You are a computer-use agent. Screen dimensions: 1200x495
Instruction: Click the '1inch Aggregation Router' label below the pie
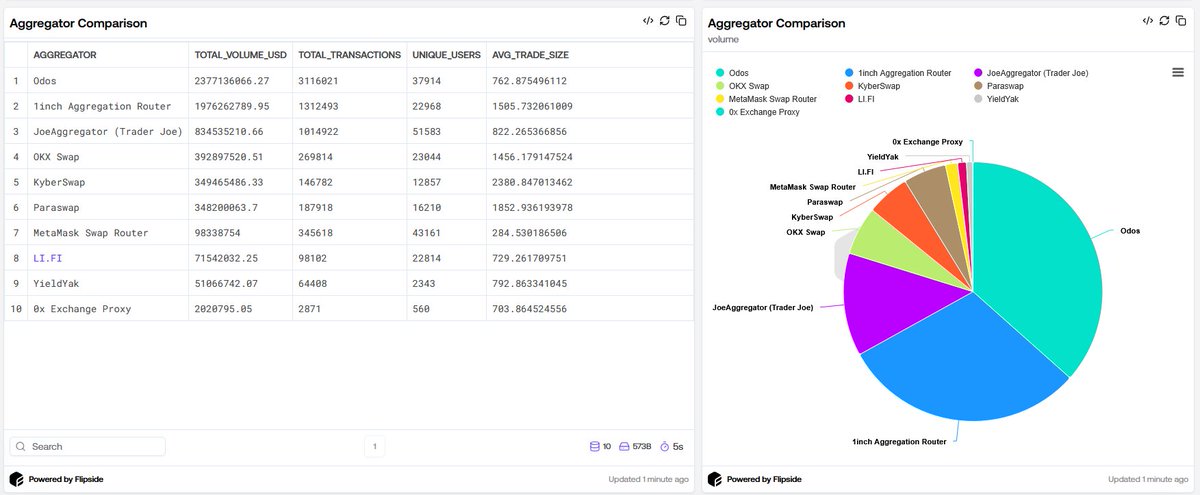[x=899, y=441]
